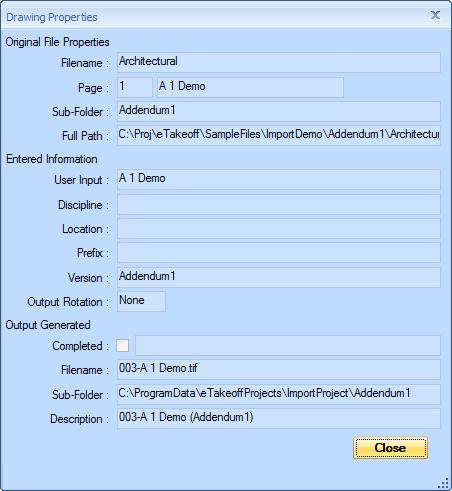Click the empty Location field
The image size is (452, 491).
click(279, 229)
